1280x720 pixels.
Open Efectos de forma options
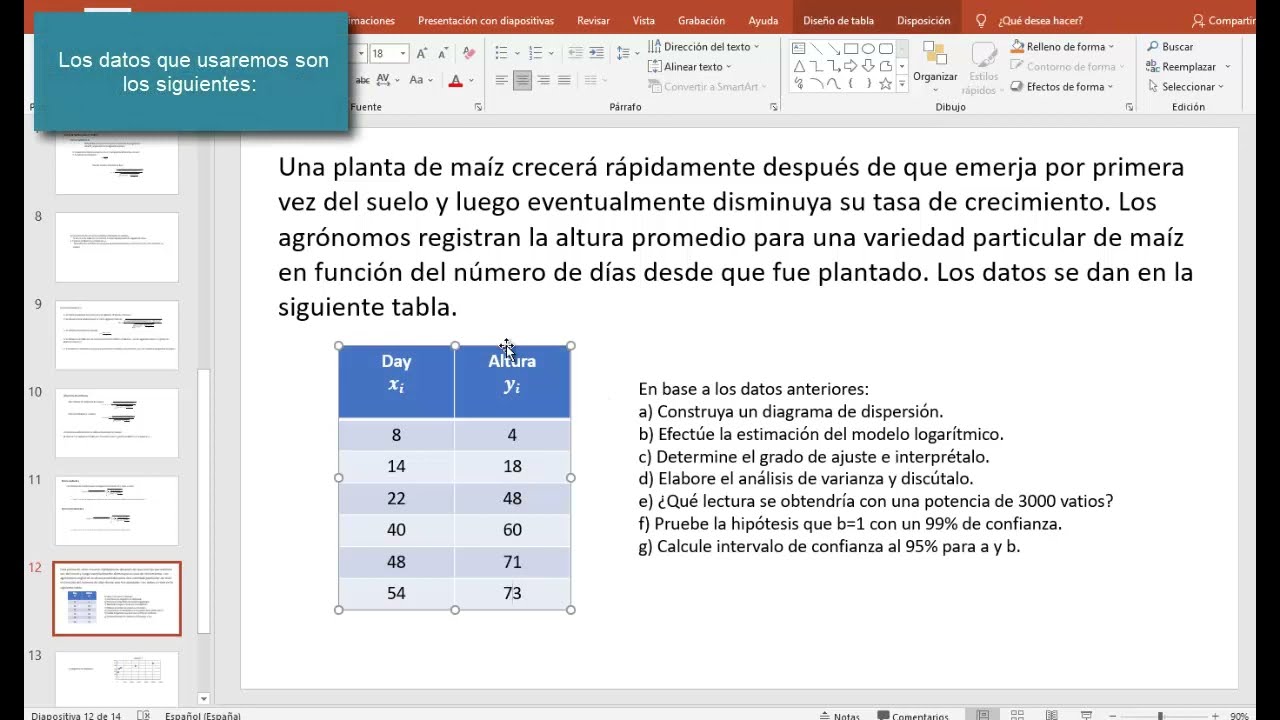click(1063, 87)
